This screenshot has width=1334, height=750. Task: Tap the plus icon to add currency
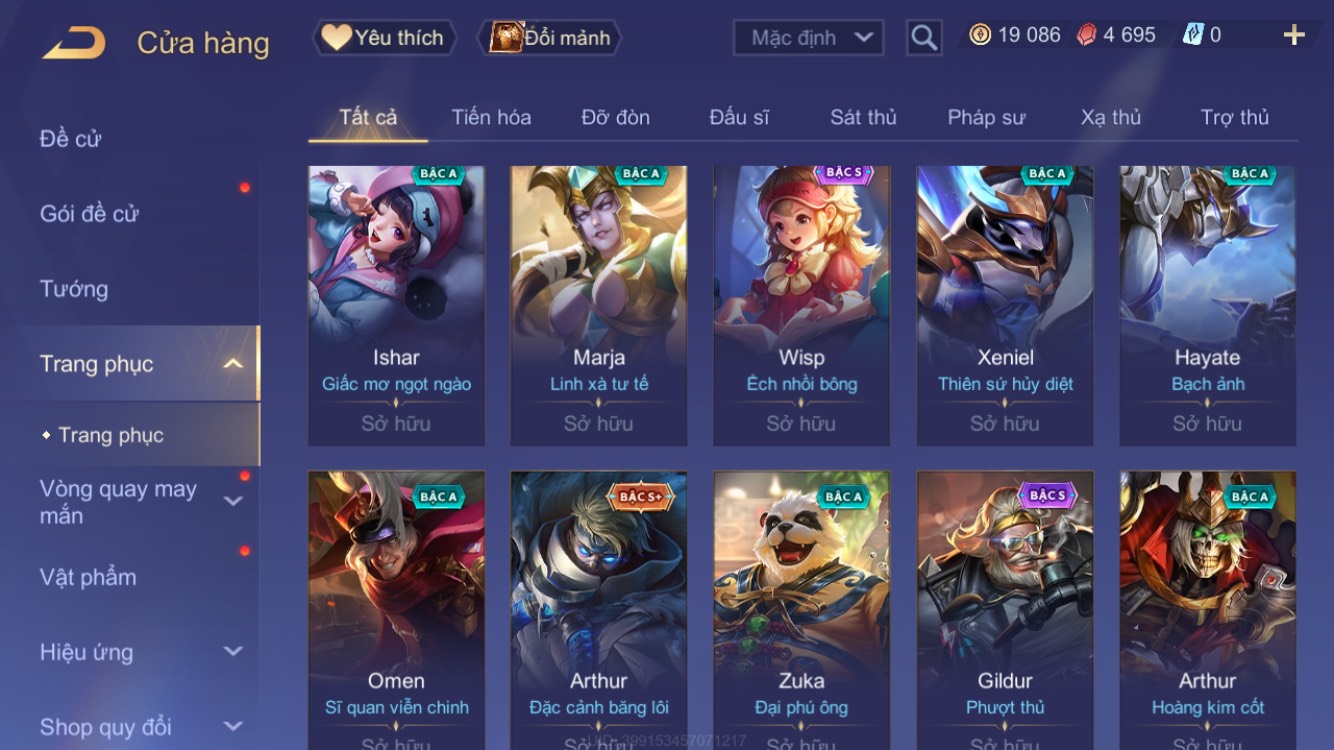click(x=1294, y=36)
